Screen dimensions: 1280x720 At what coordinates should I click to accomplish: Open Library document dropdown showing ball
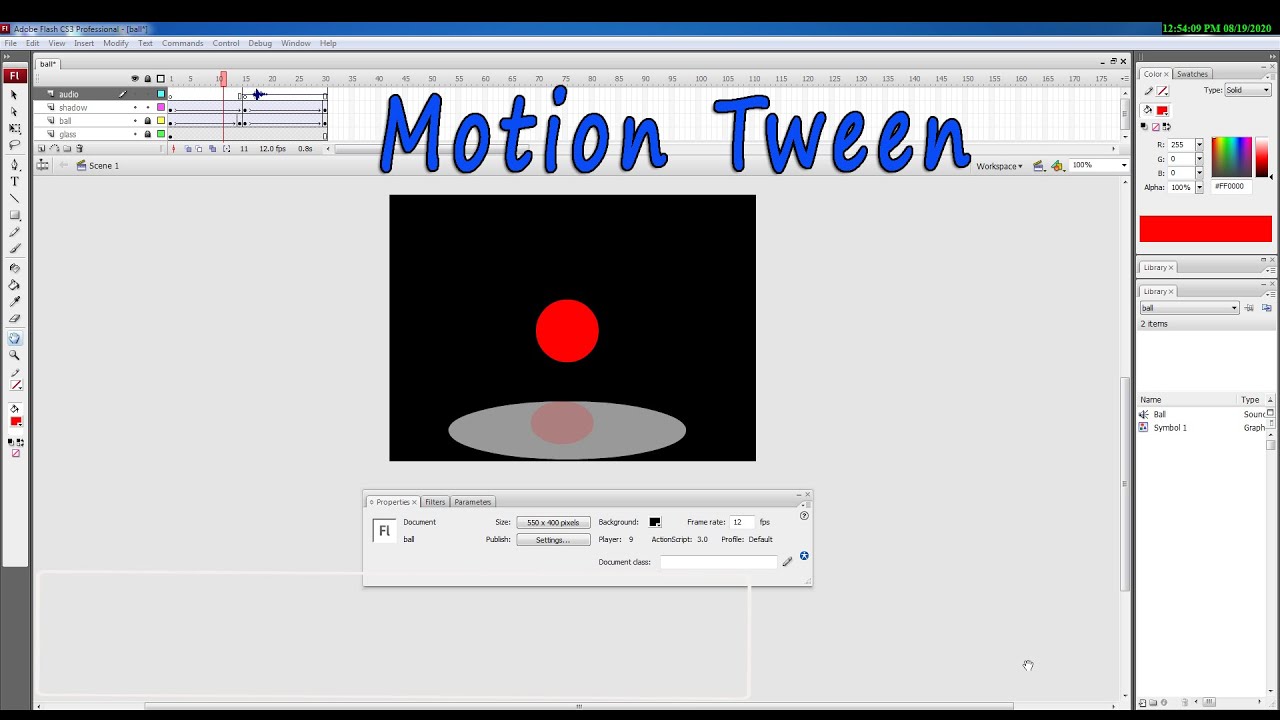(x=1189, y=308)
